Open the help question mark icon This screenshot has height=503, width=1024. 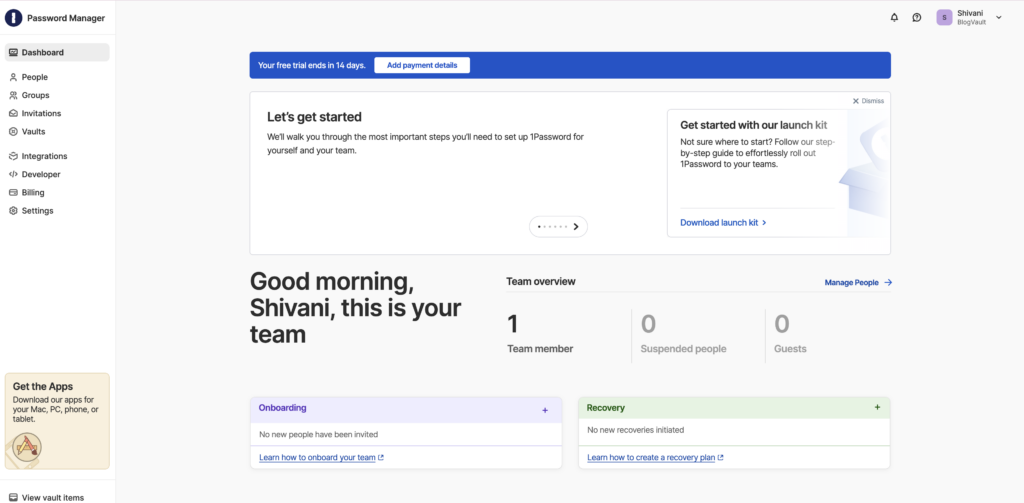pyautogui.click(x=917, y=18)
